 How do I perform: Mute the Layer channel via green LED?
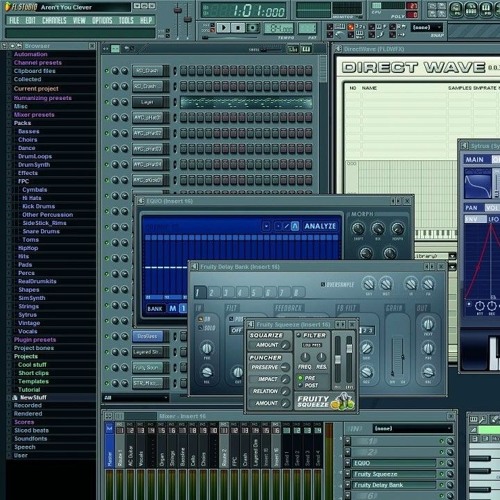(107, 102)
